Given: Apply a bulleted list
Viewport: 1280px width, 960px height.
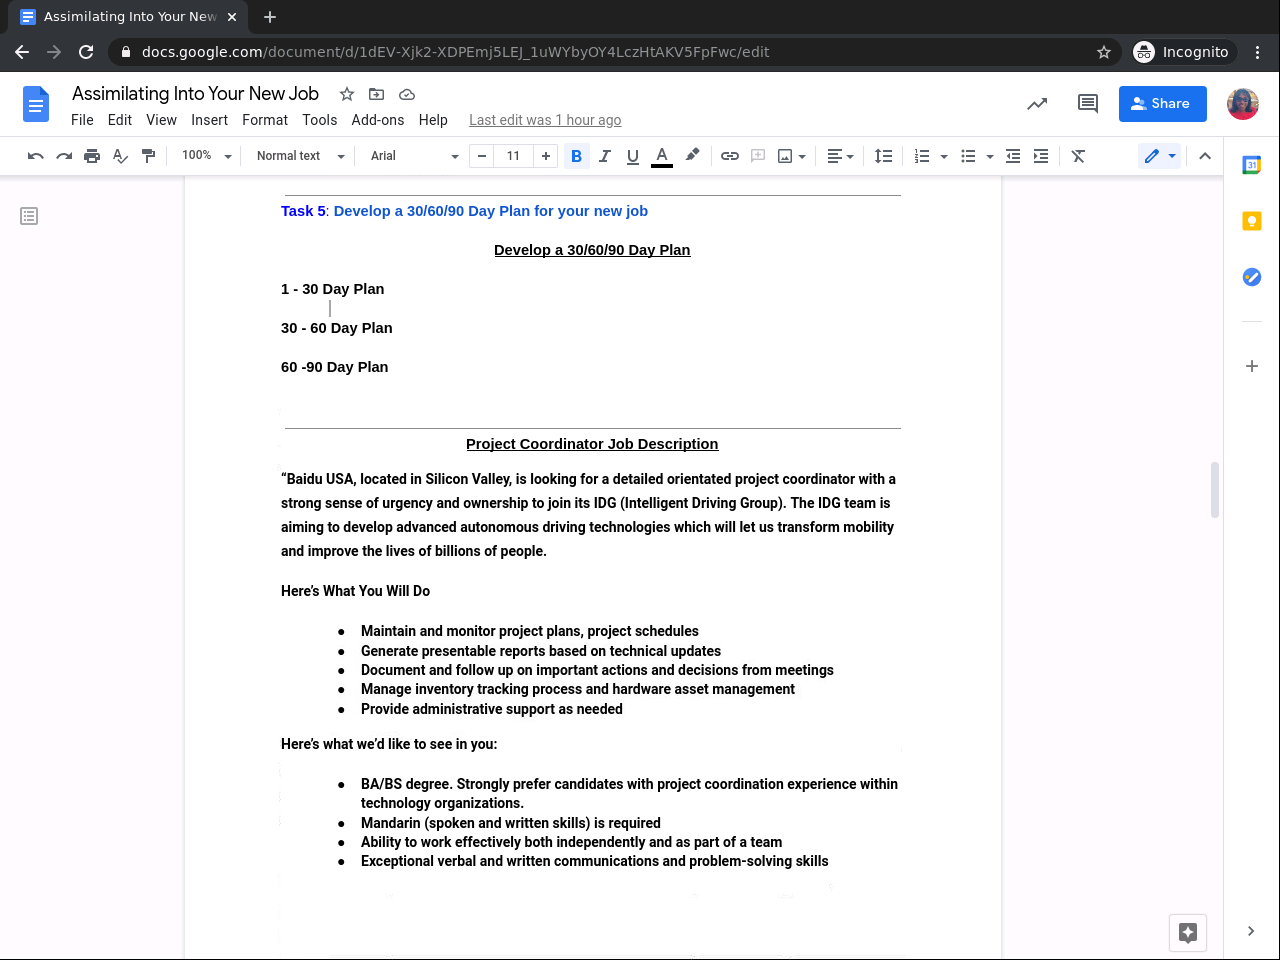Looking at the screenshot, I should [968, 156].
